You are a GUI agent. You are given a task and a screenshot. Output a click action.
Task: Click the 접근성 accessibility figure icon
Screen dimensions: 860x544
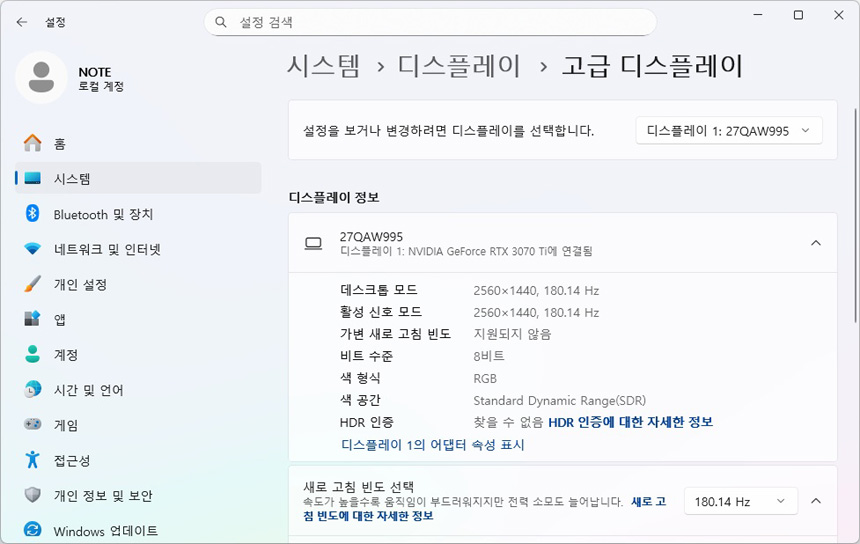(x=33, y=460)
